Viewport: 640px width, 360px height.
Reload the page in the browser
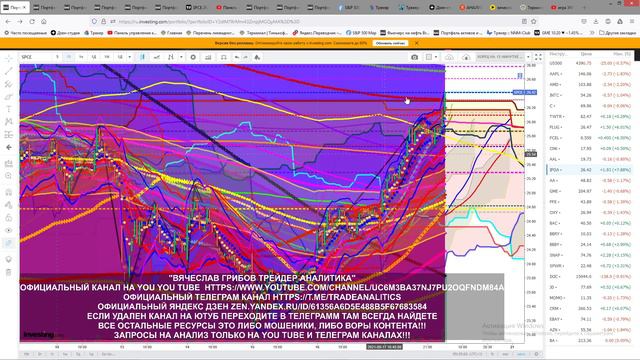pyautogui.click(x=32, y=21)
